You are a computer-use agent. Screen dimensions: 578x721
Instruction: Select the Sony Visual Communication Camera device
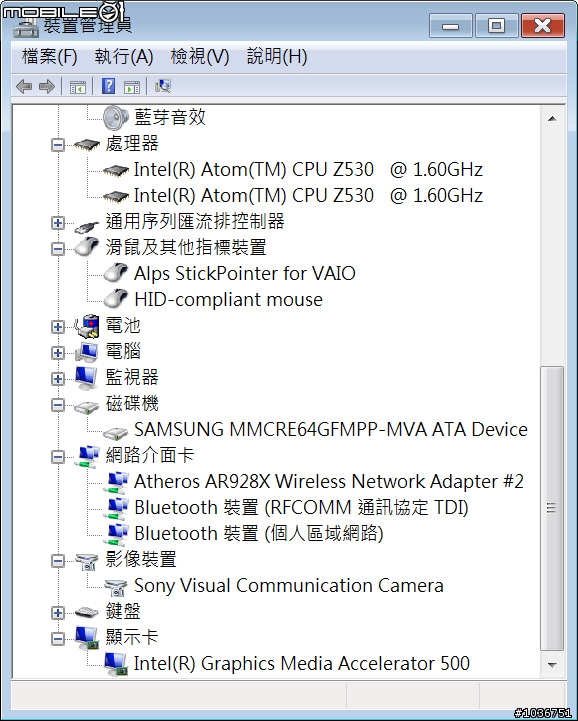tap(288, 586)
